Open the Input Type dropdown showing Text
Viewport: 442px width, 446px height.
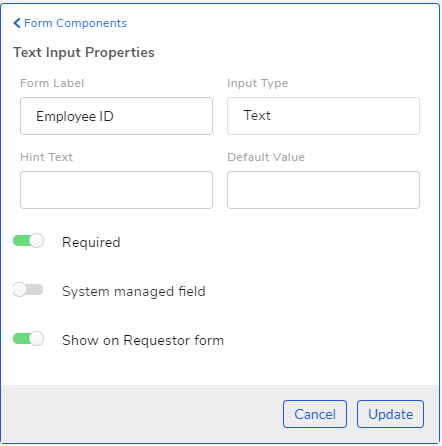tap(323, 116)
